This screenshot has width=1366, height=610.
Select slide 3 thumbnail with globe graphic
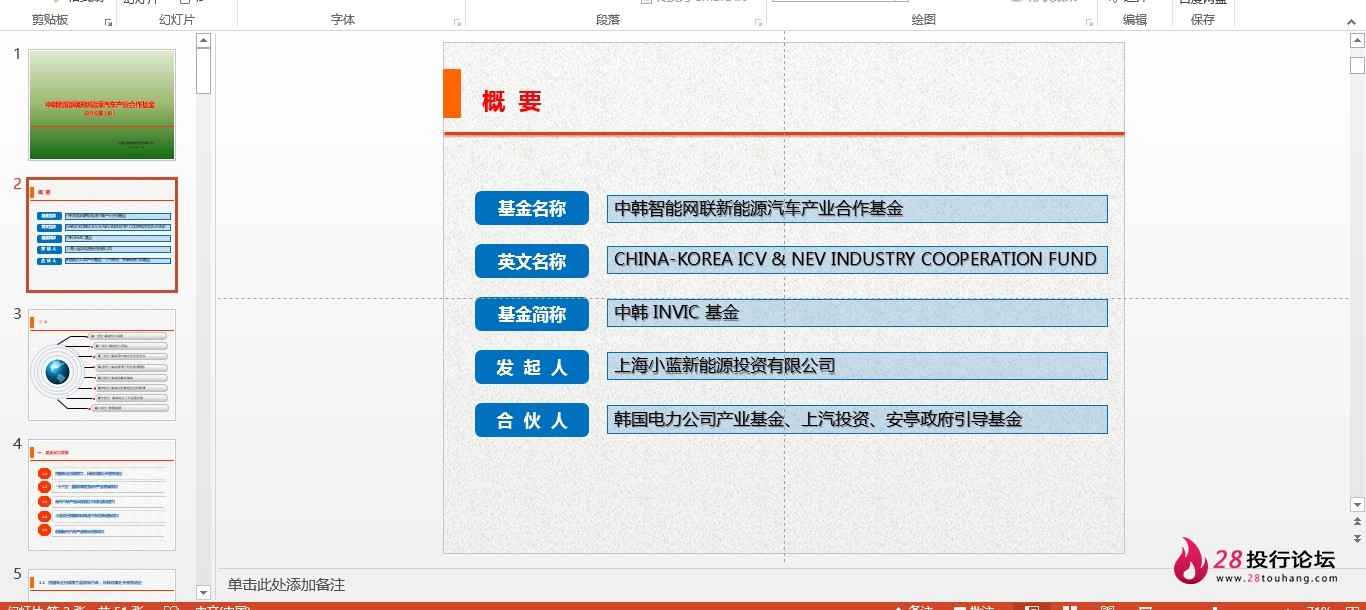point(102,365)
